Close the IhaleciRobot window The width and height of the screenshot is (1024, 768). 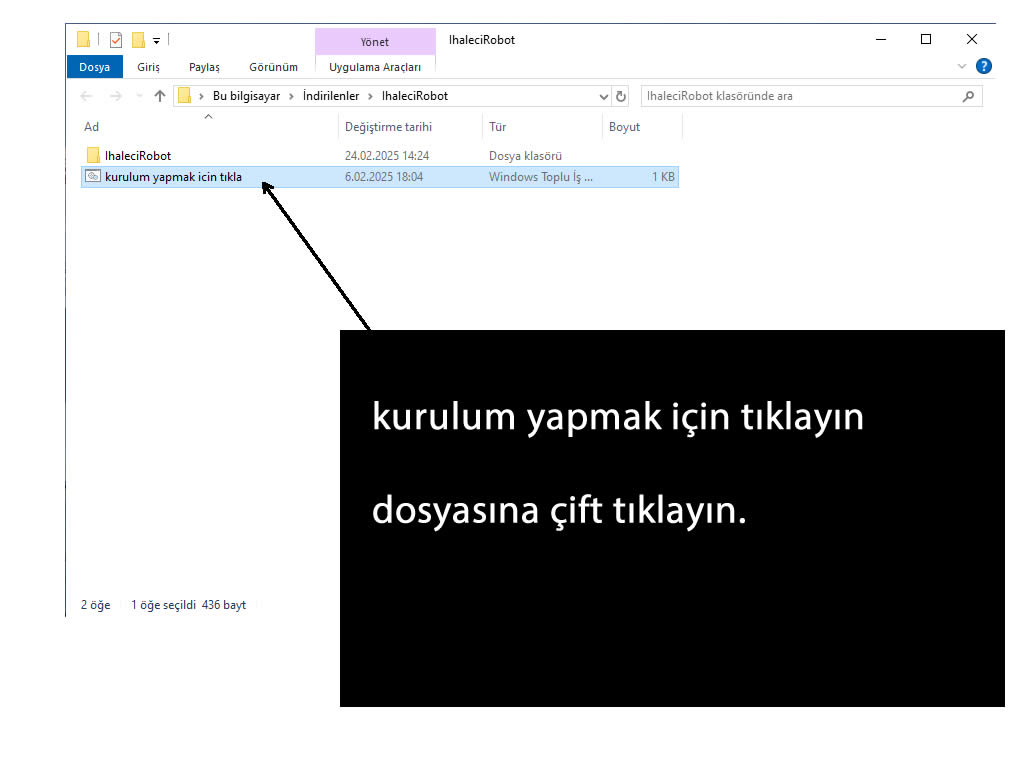[x=972, y=39]
